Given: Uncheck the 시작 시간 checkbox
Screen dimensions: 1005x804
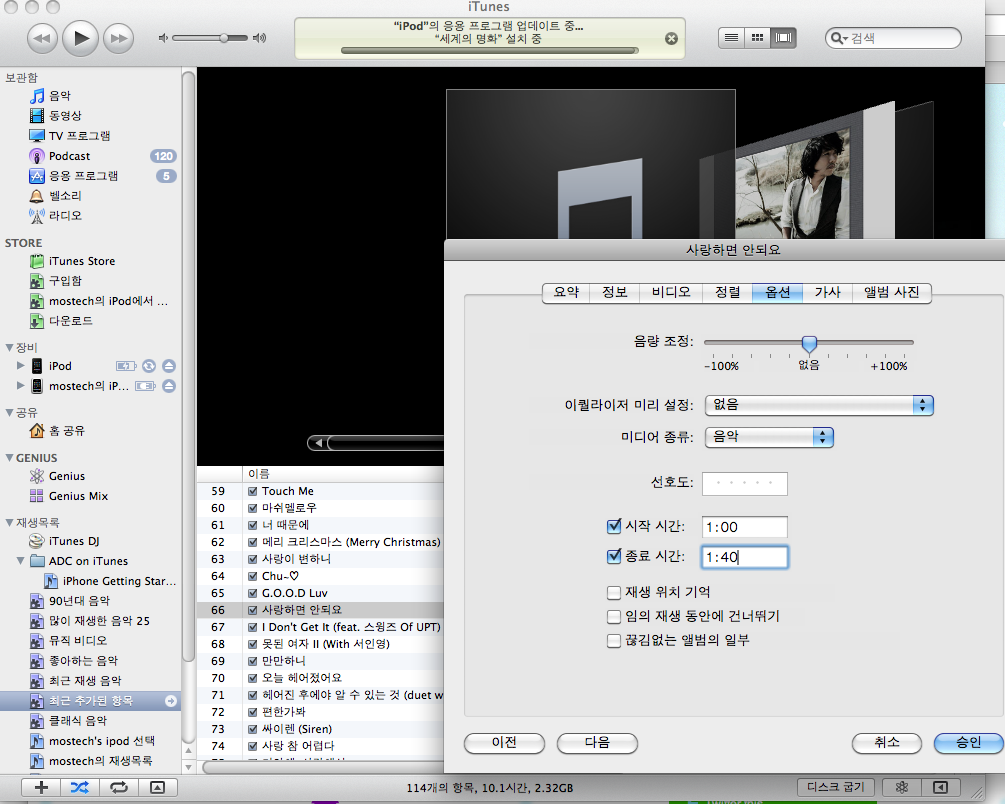Looking at the screenshot, I should pyautogui.click(x=614, y=526).
